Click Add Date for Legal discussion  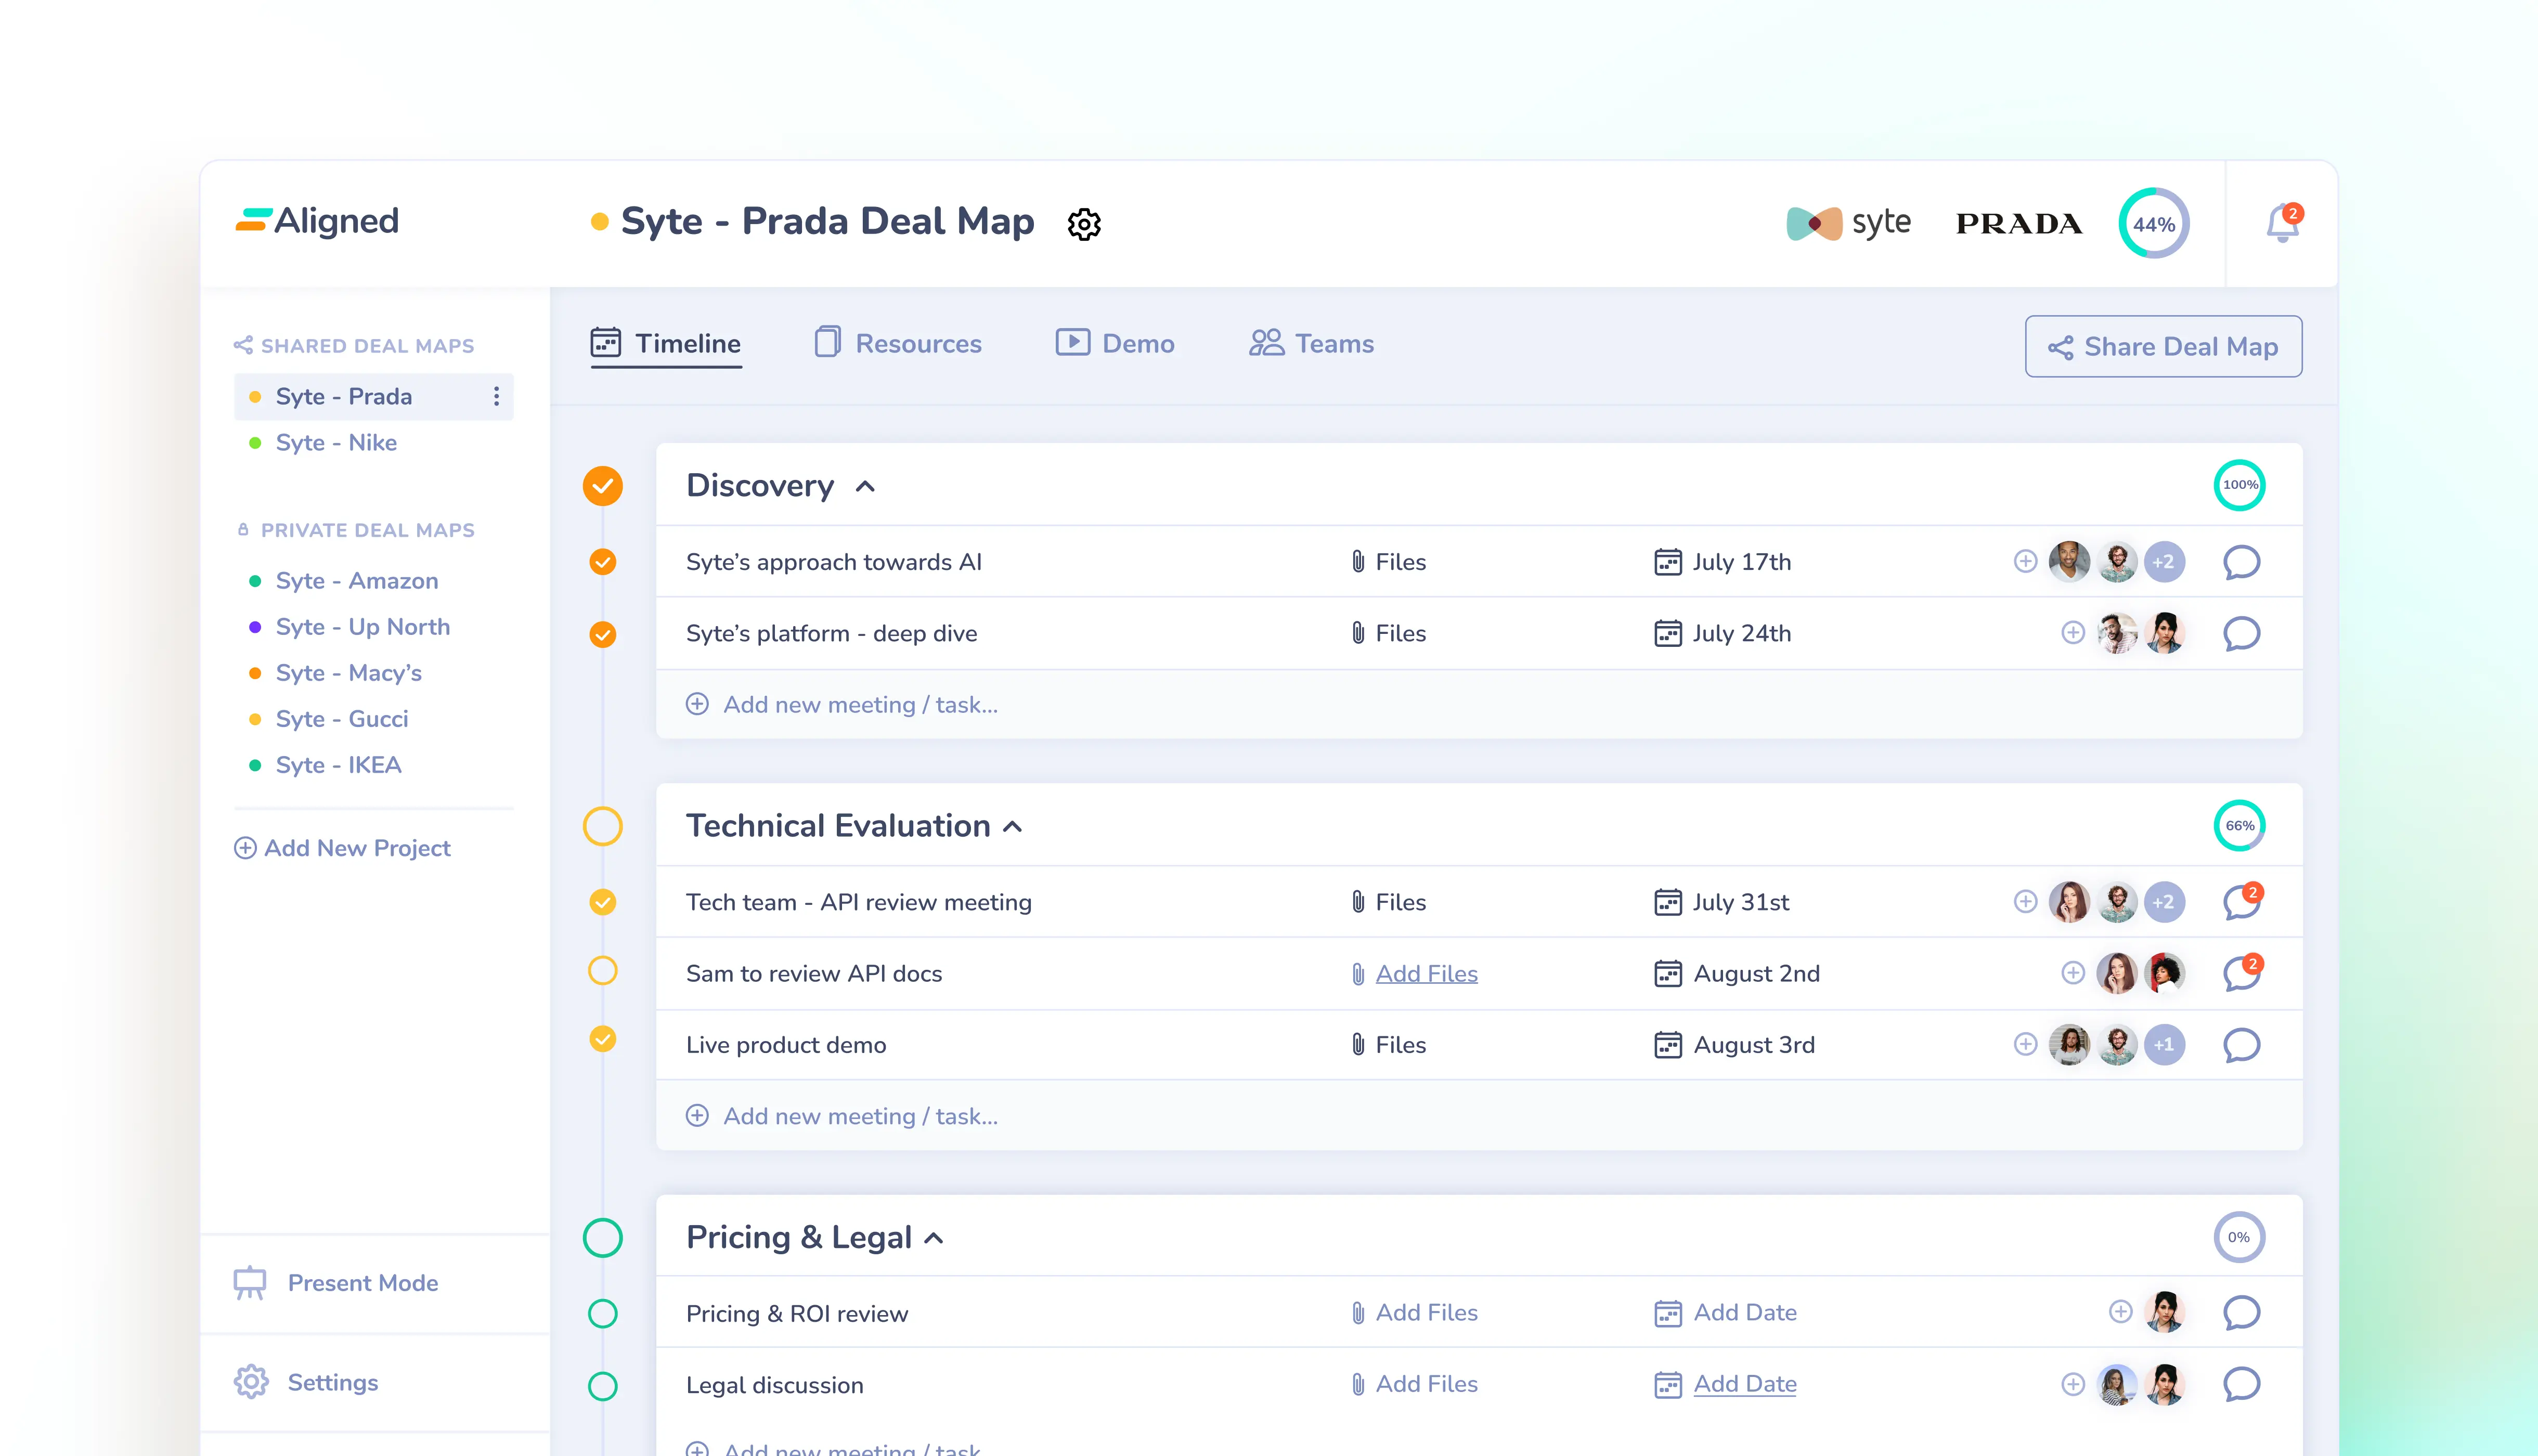[1745, 1384]
